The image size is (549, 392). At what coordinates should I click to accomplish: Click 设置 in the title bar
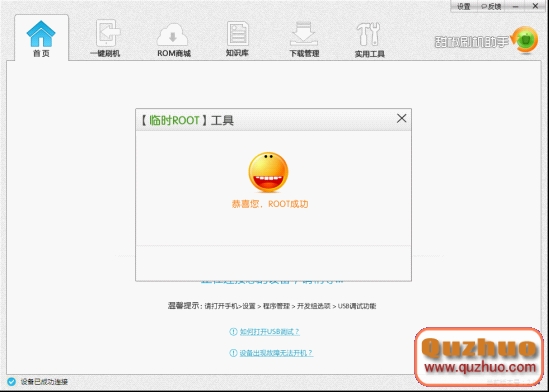coord(464,6)
